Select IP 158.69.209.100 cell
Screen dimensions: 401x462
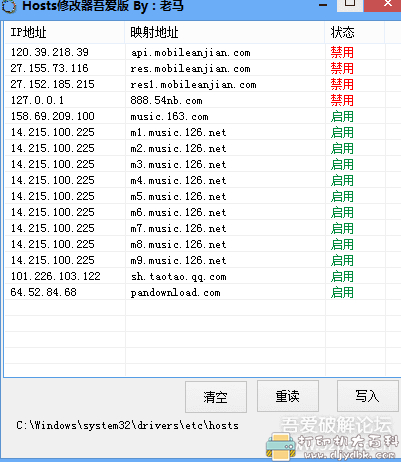coord(53,116)
